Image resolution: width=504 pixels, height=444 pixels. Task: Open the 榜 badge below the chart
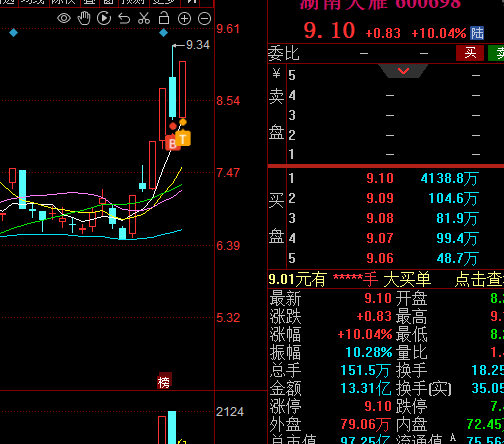164,382
